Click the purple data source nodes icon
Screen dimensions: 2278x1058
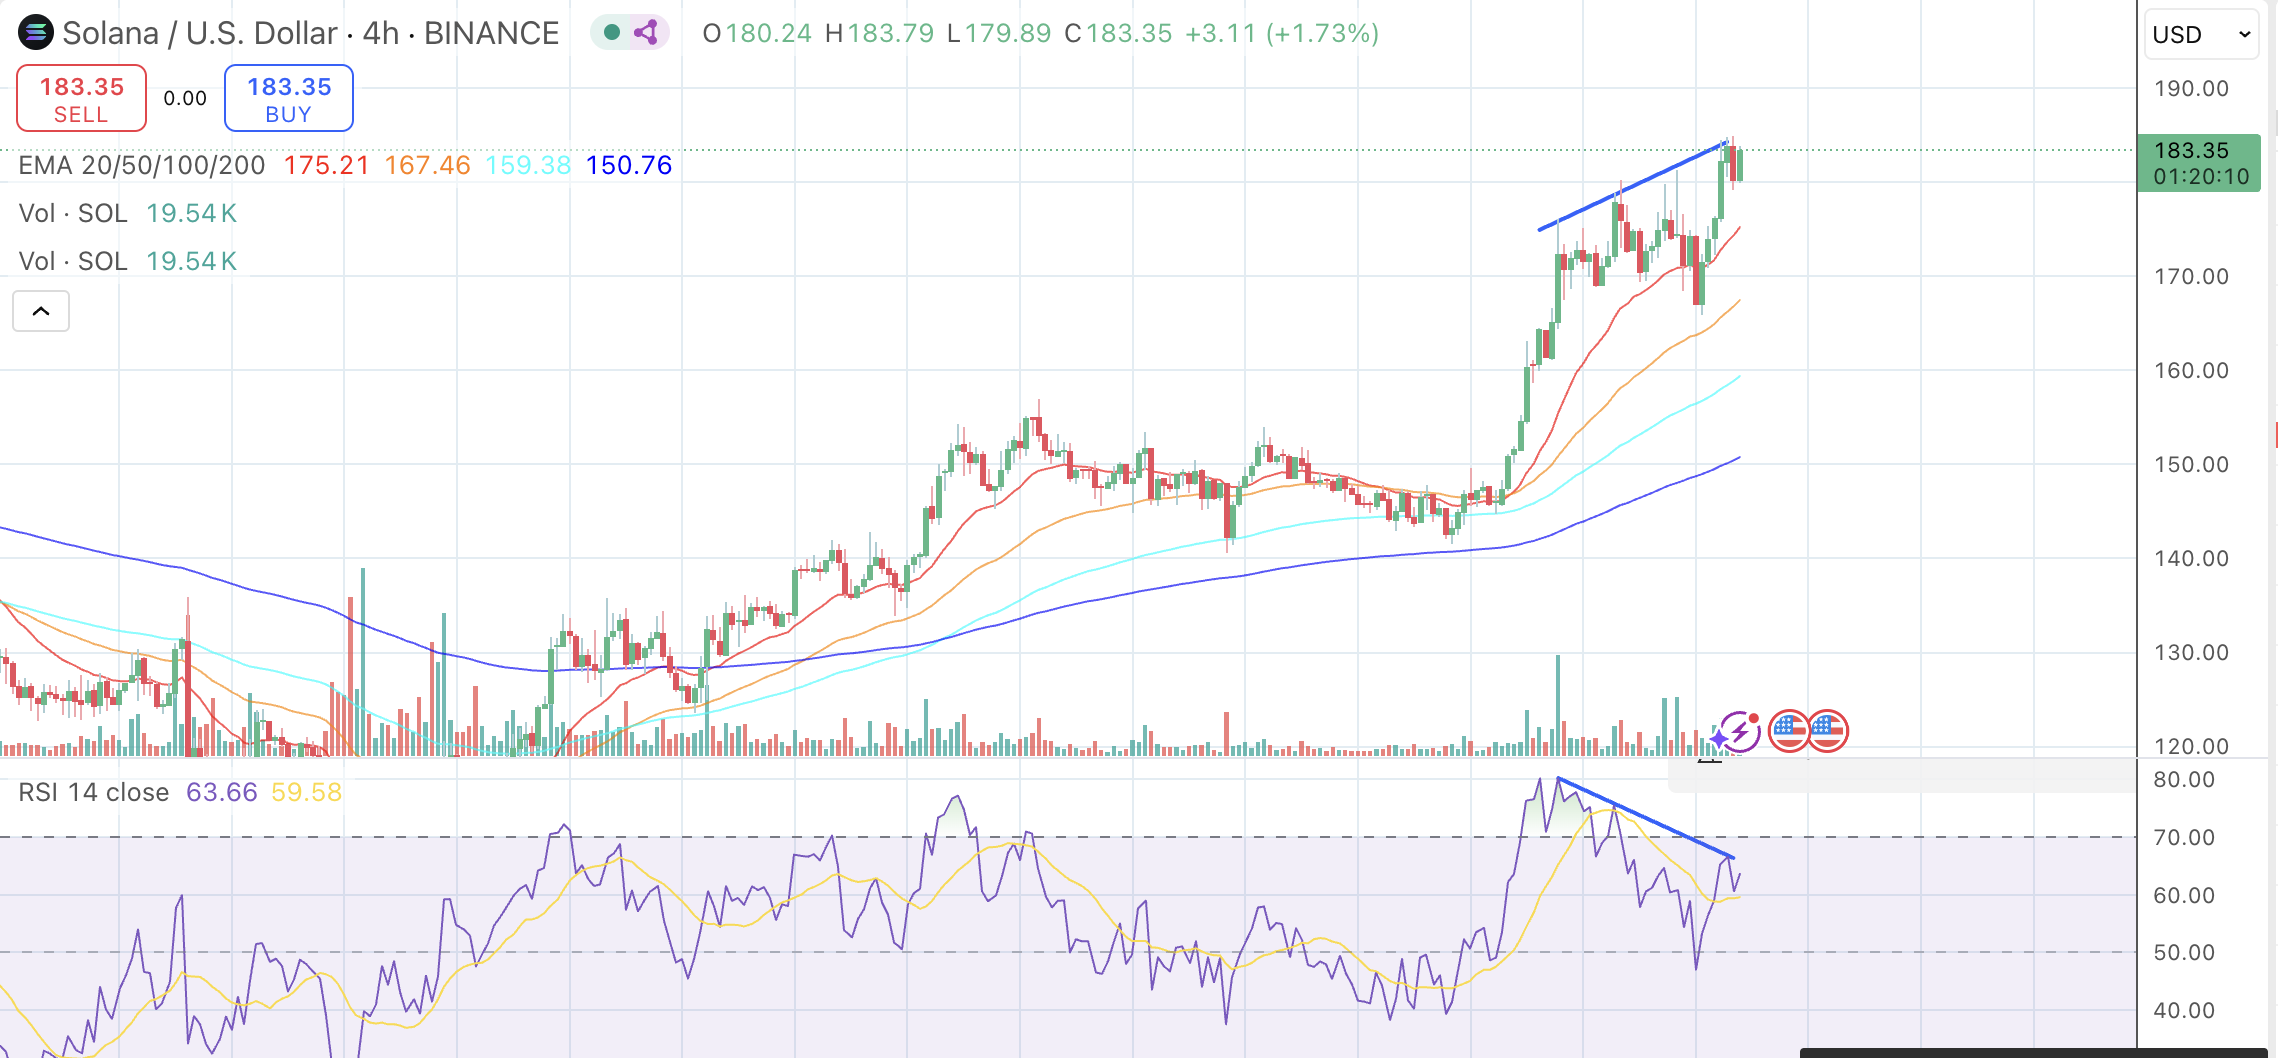646,33
